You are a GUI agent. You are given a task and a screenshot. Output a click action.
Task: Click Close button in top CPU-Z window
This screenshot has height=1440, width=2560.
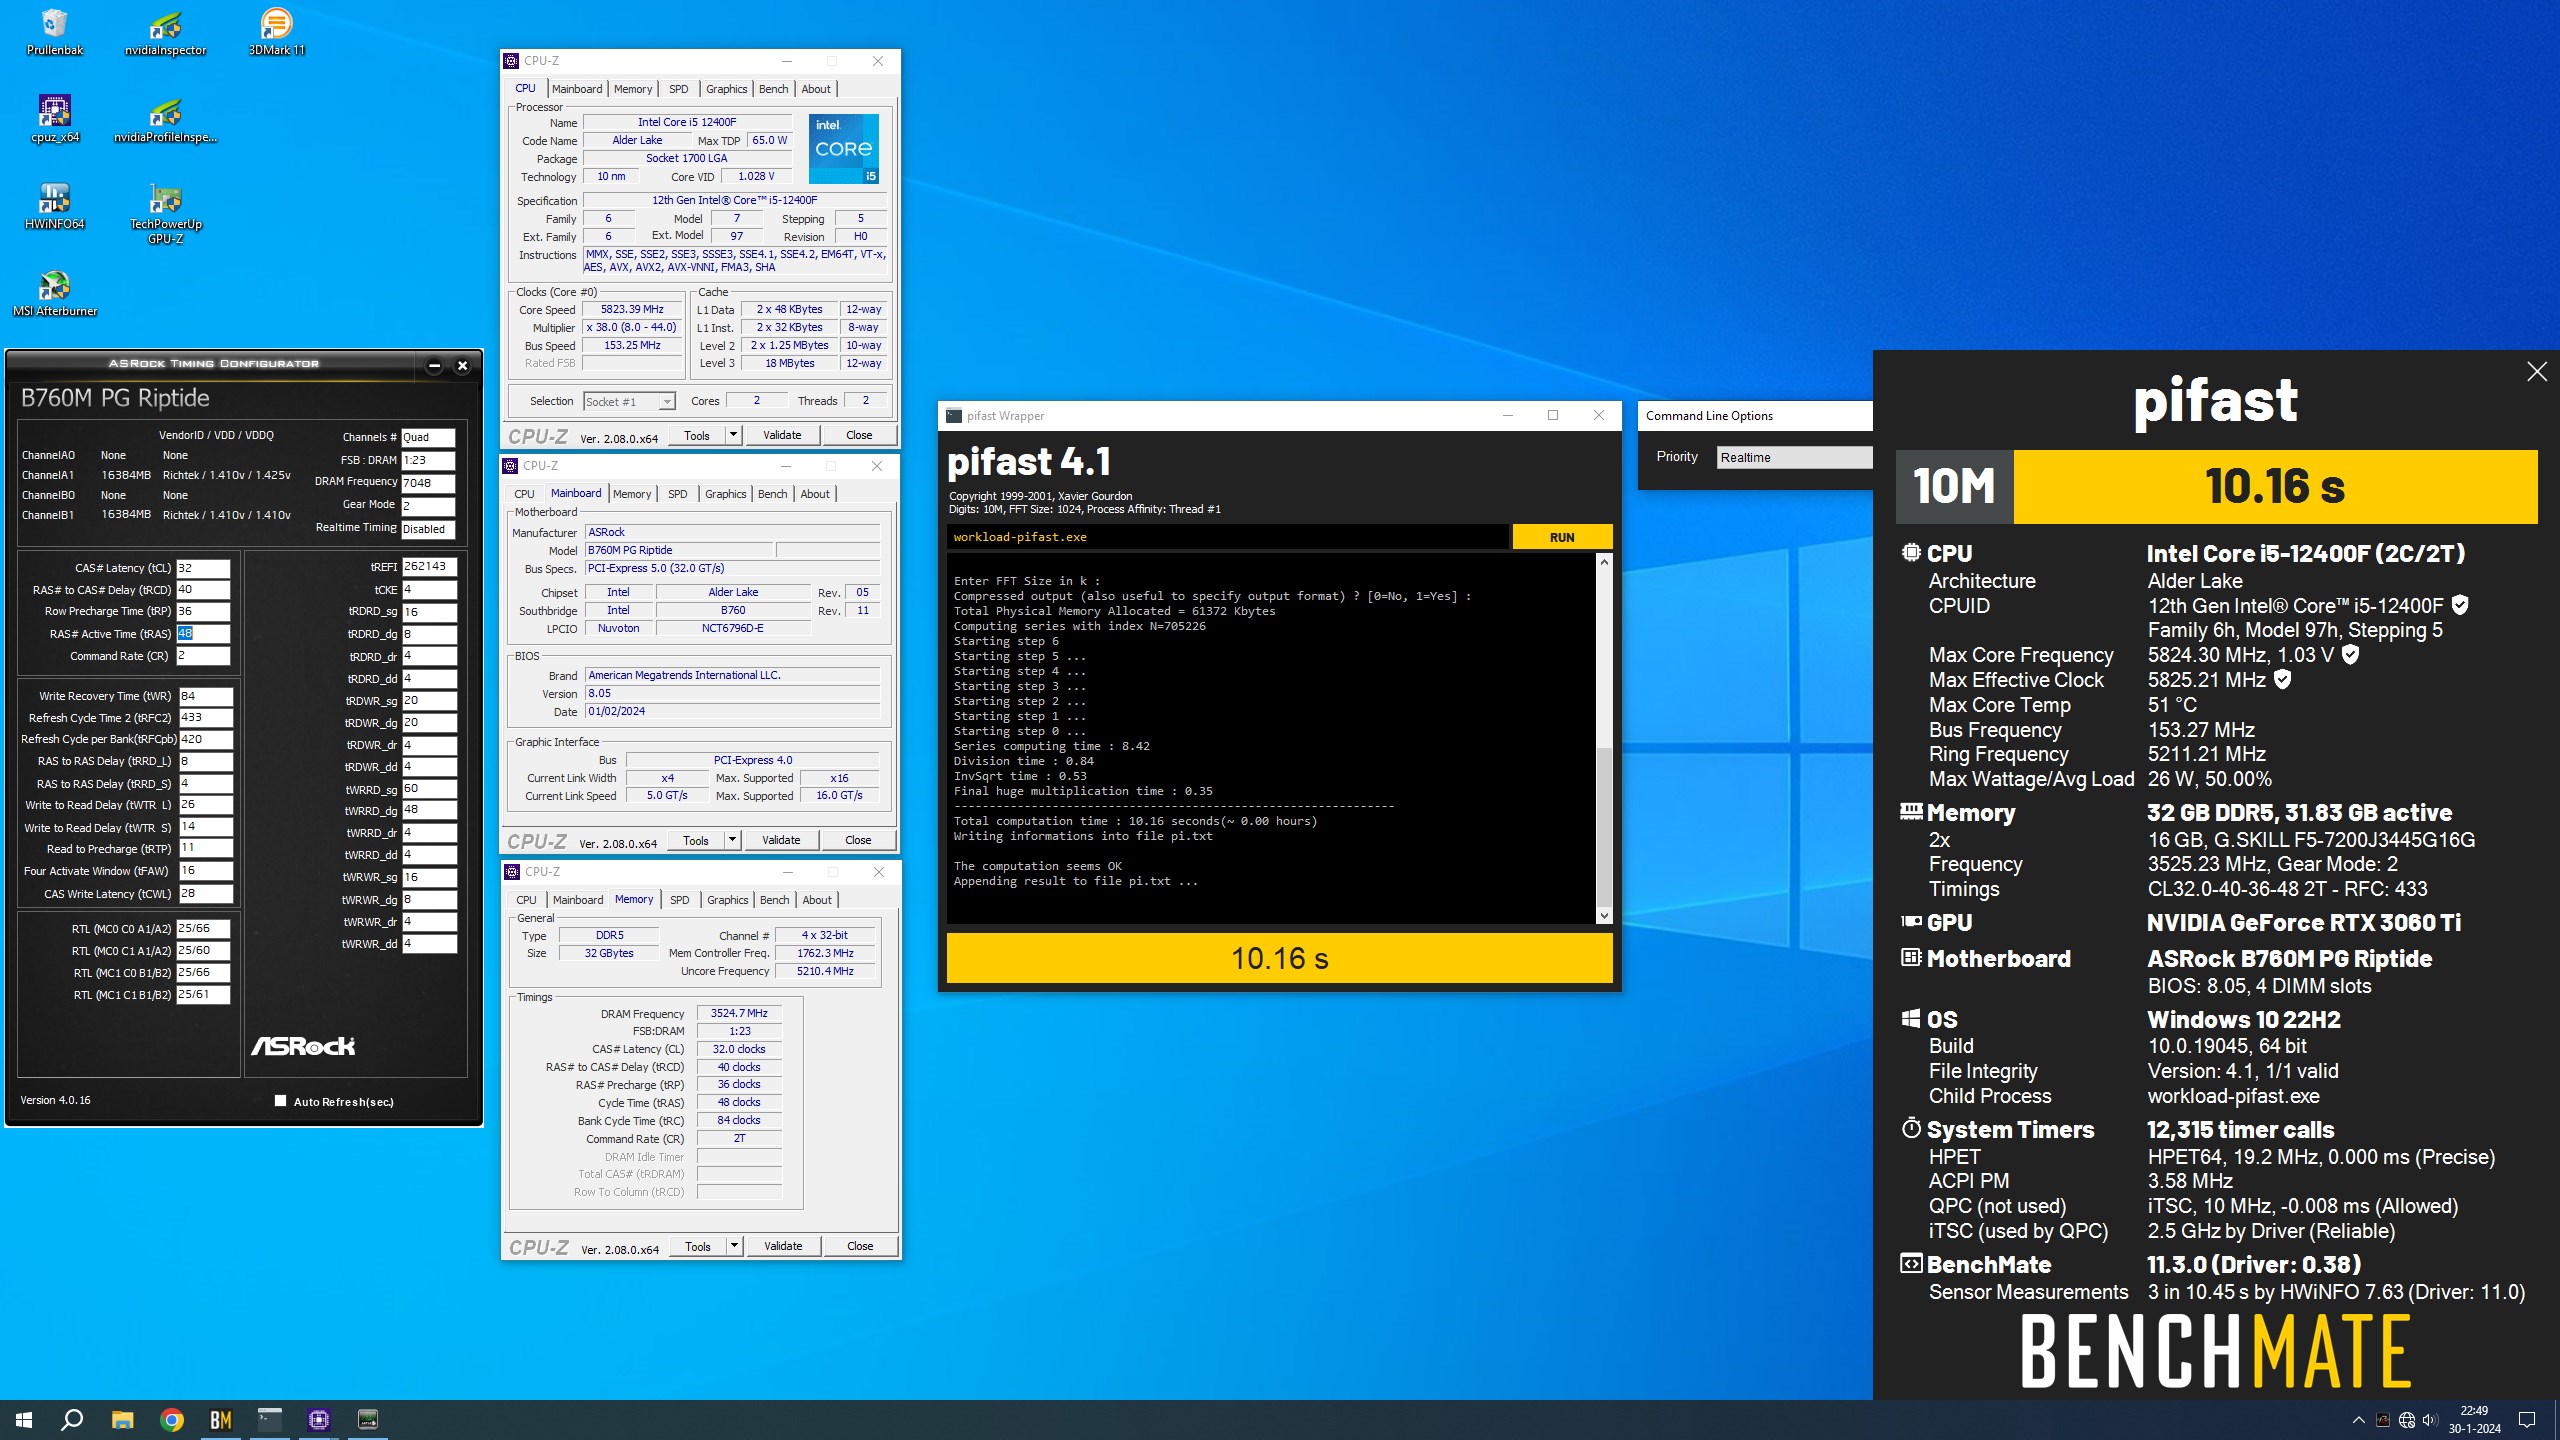click(x=859, y=435)
